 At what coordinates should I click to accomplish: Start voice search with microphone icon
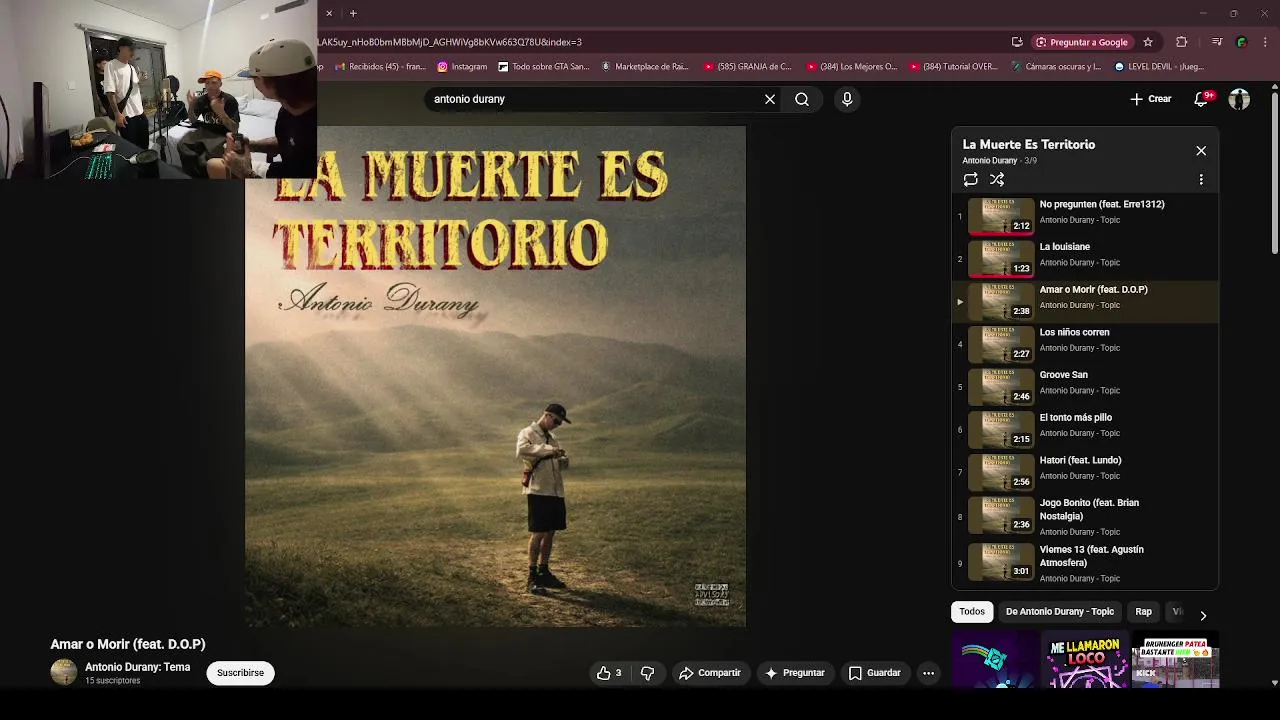coord(847,99)
